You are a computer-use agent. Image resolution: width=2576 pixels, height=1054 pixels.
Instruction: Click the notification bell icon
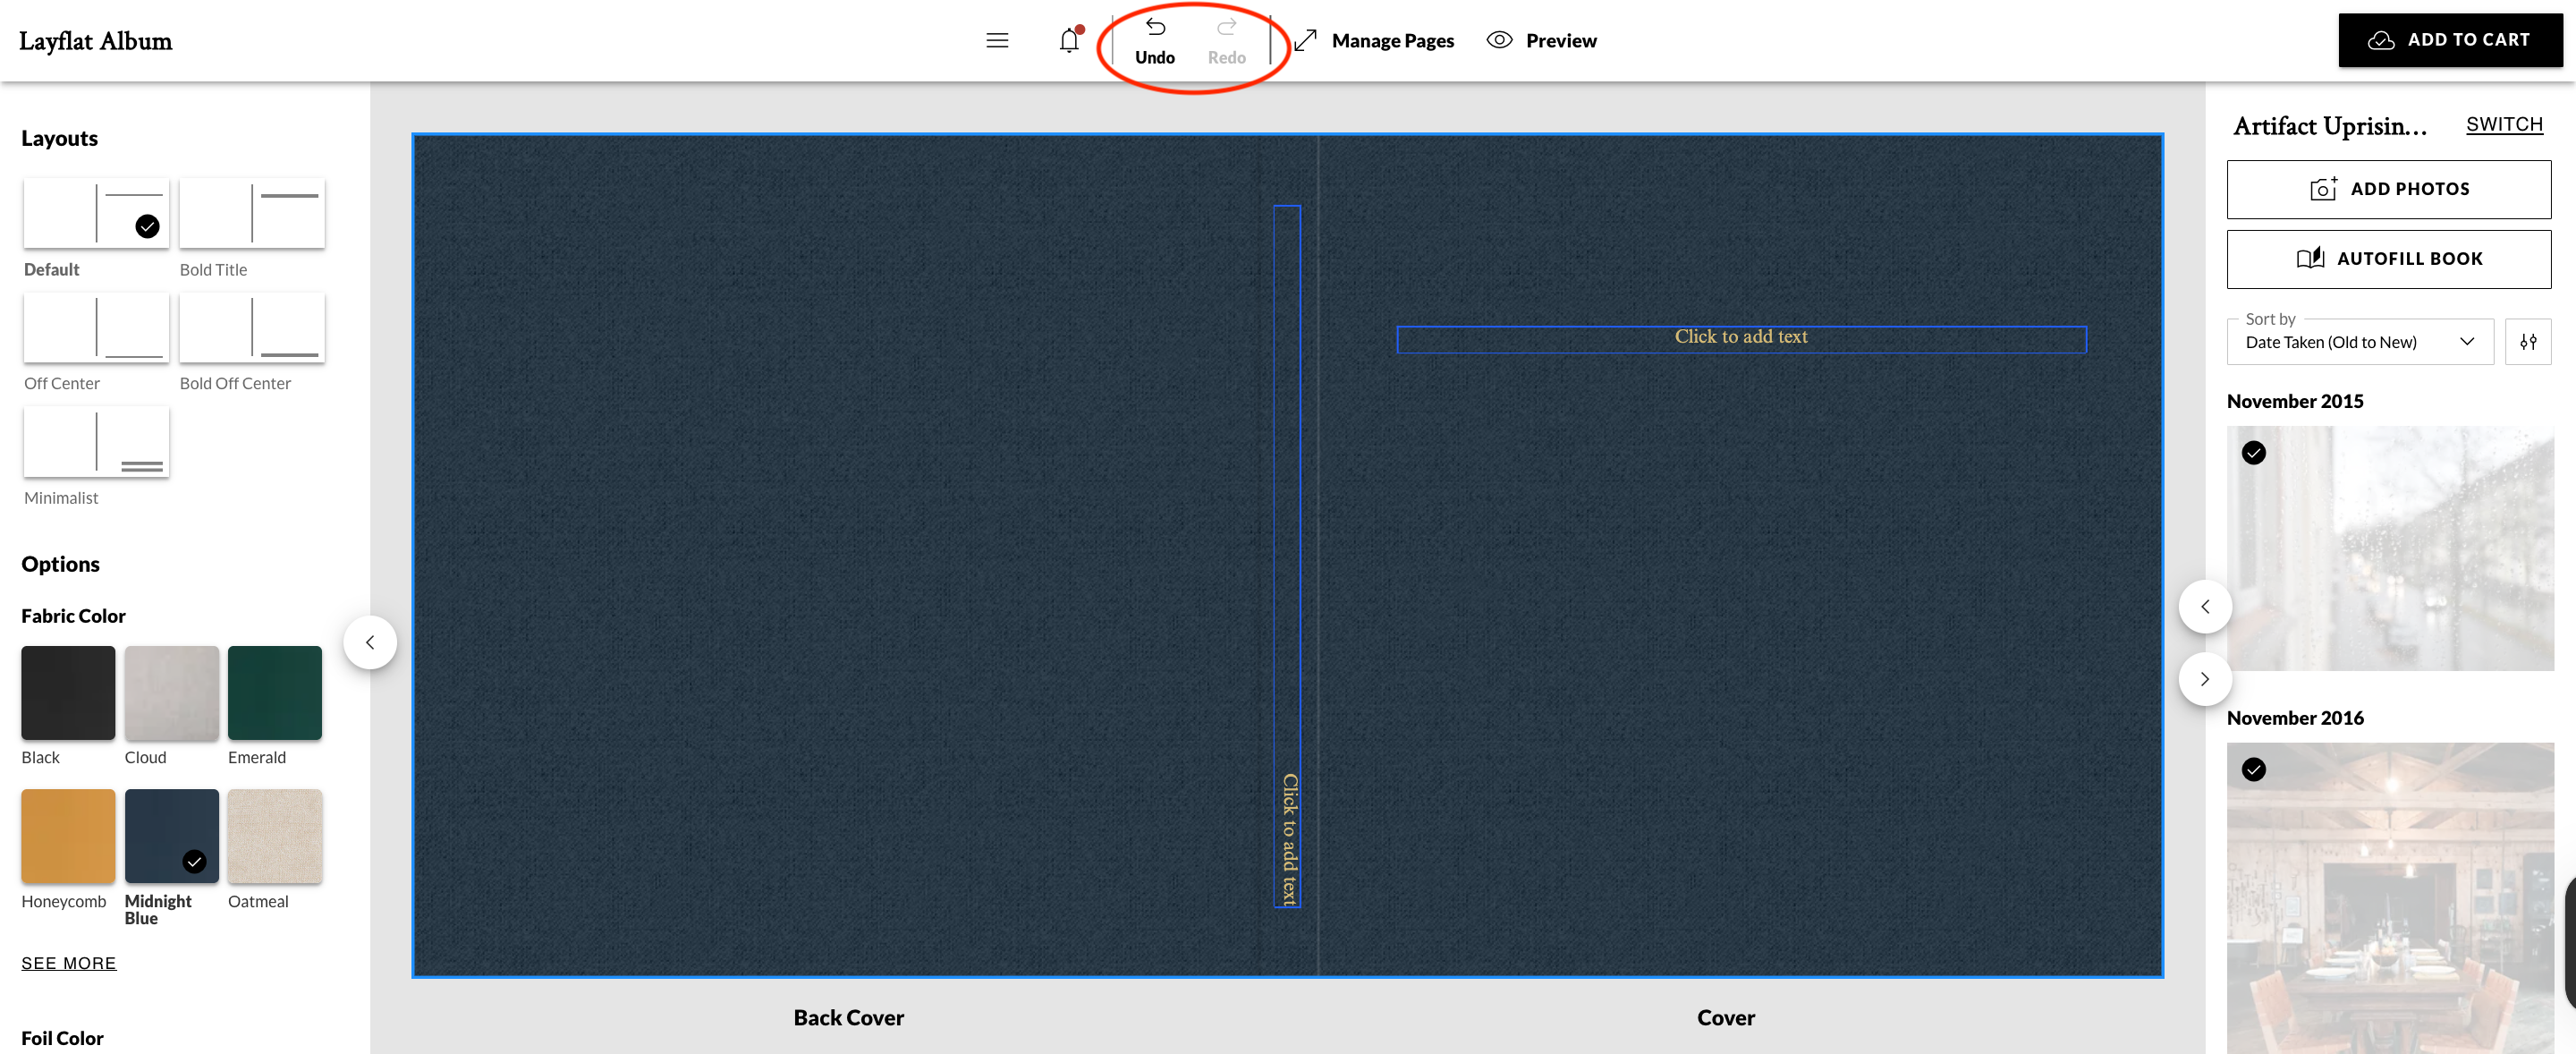pos(1069,41)
